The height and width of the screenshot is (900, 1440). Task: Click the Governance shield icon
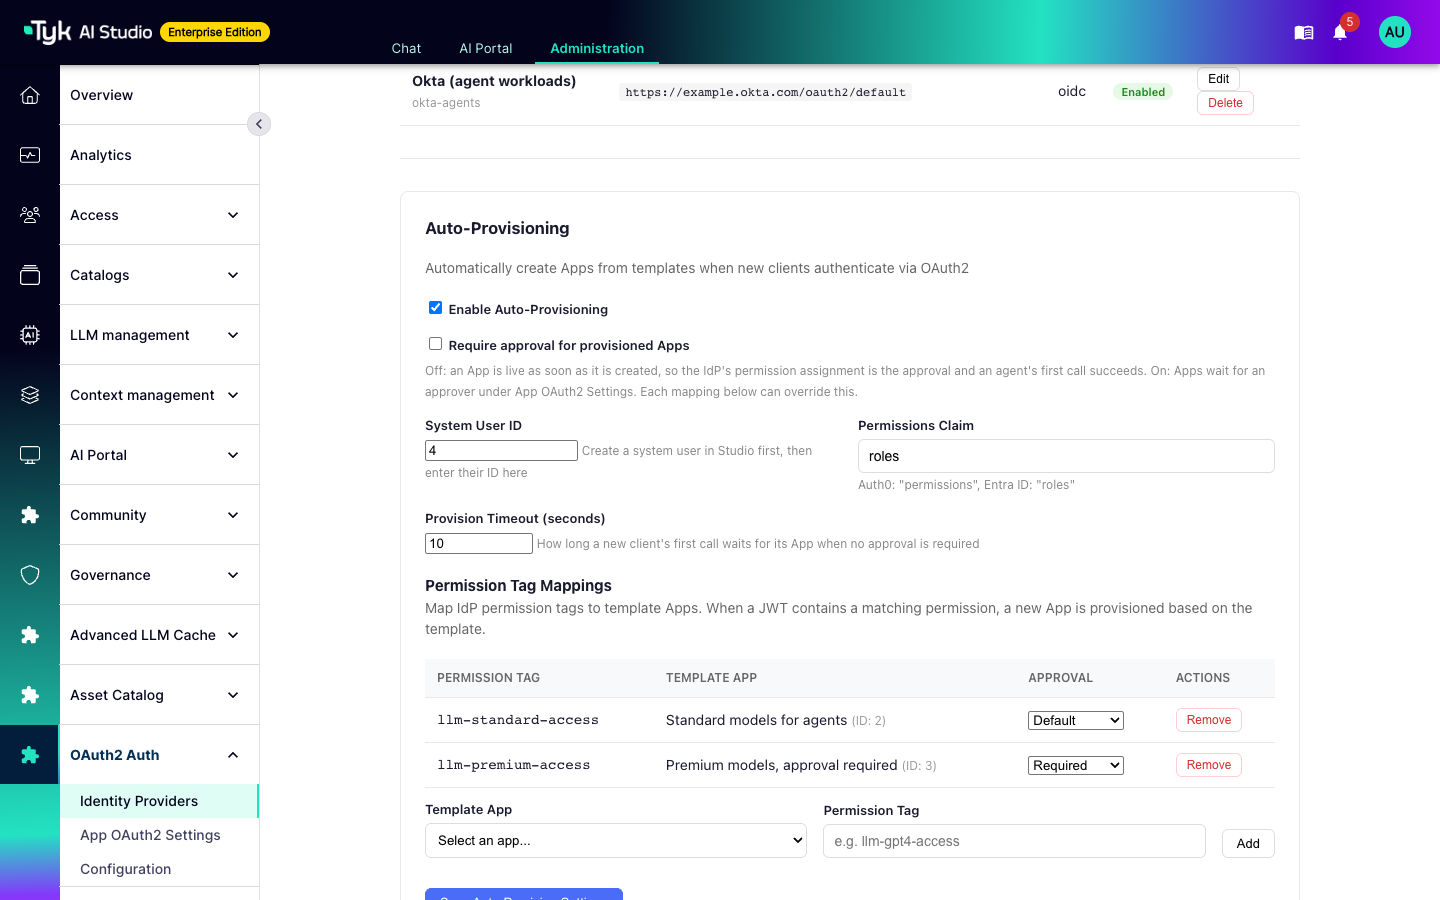30,575
